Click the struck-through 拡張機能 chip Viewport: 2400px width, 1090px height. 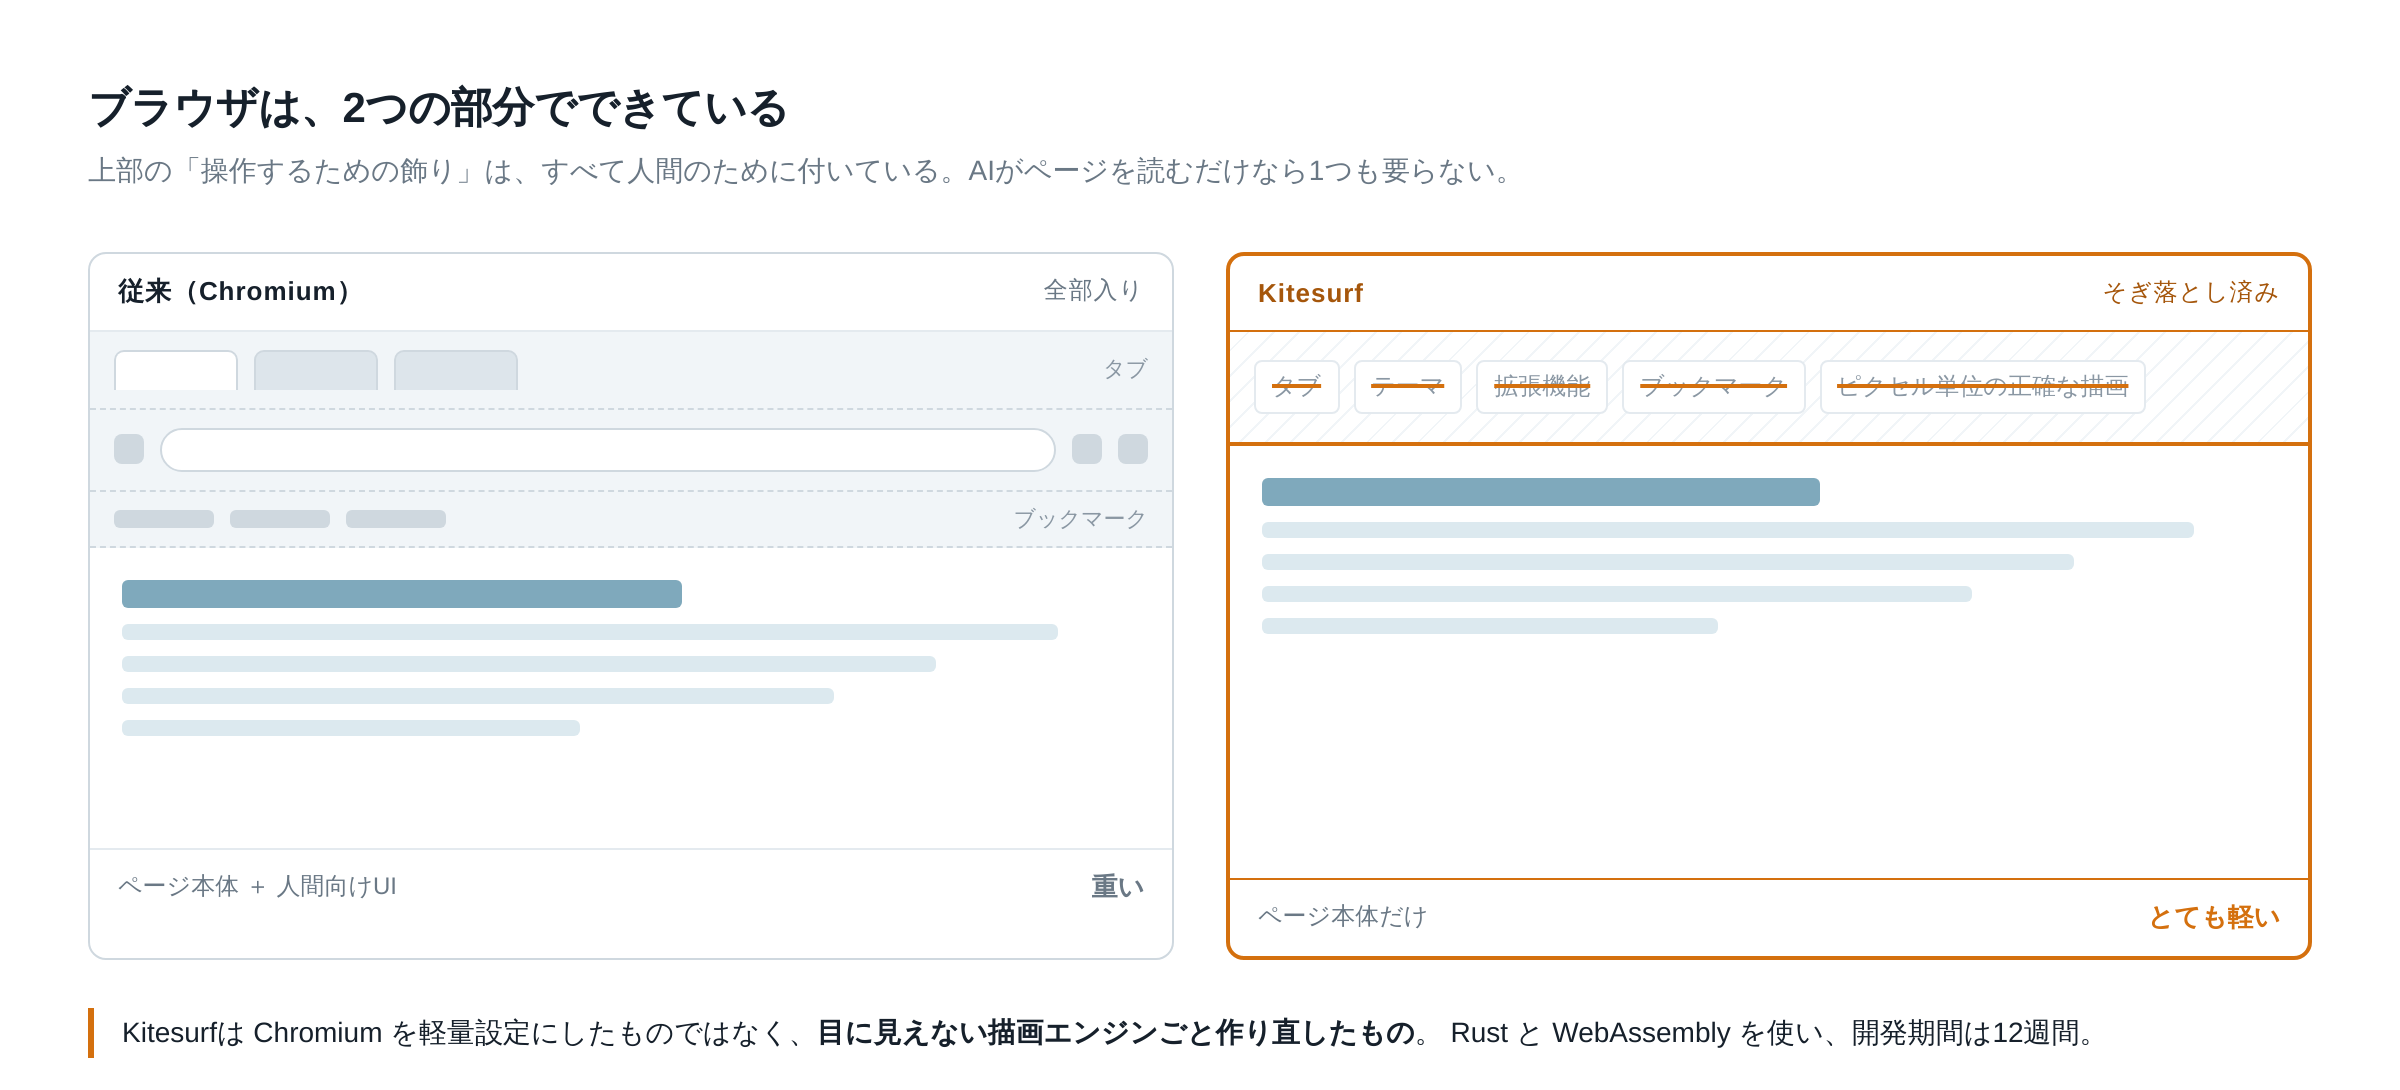(1542, 387)
